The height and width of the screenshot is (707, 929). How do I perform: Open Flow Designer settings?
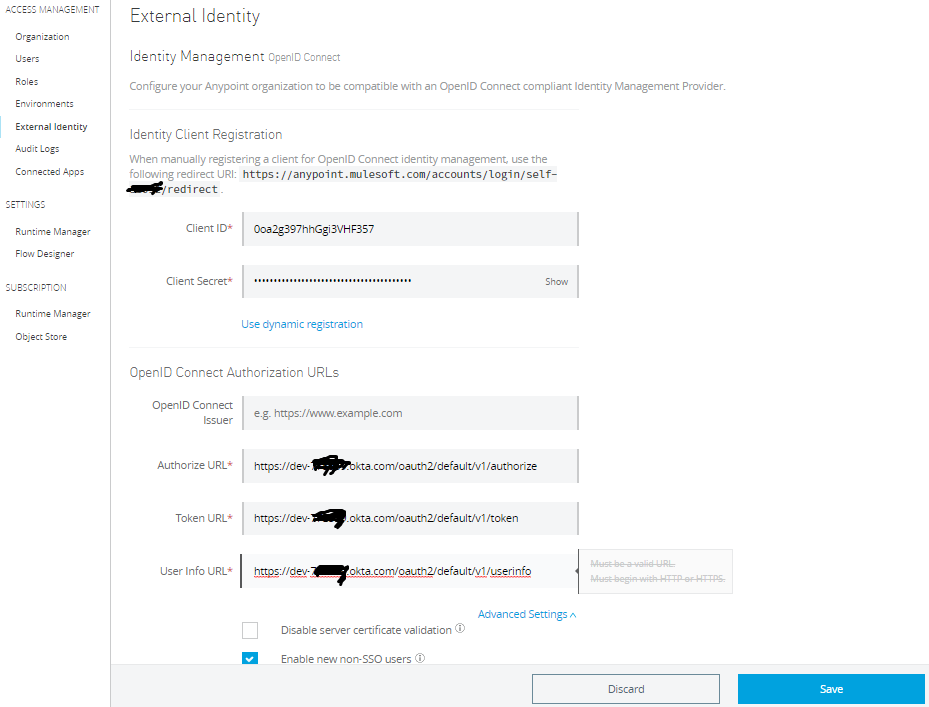point(45,254)
